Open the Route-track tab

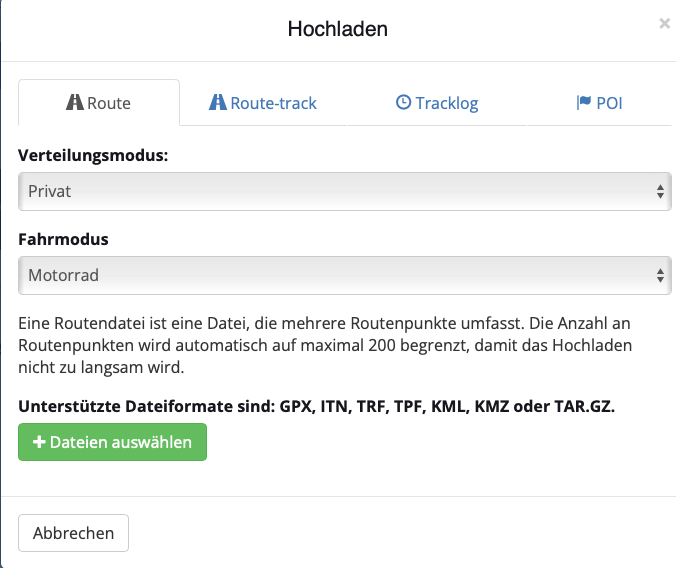273,102
